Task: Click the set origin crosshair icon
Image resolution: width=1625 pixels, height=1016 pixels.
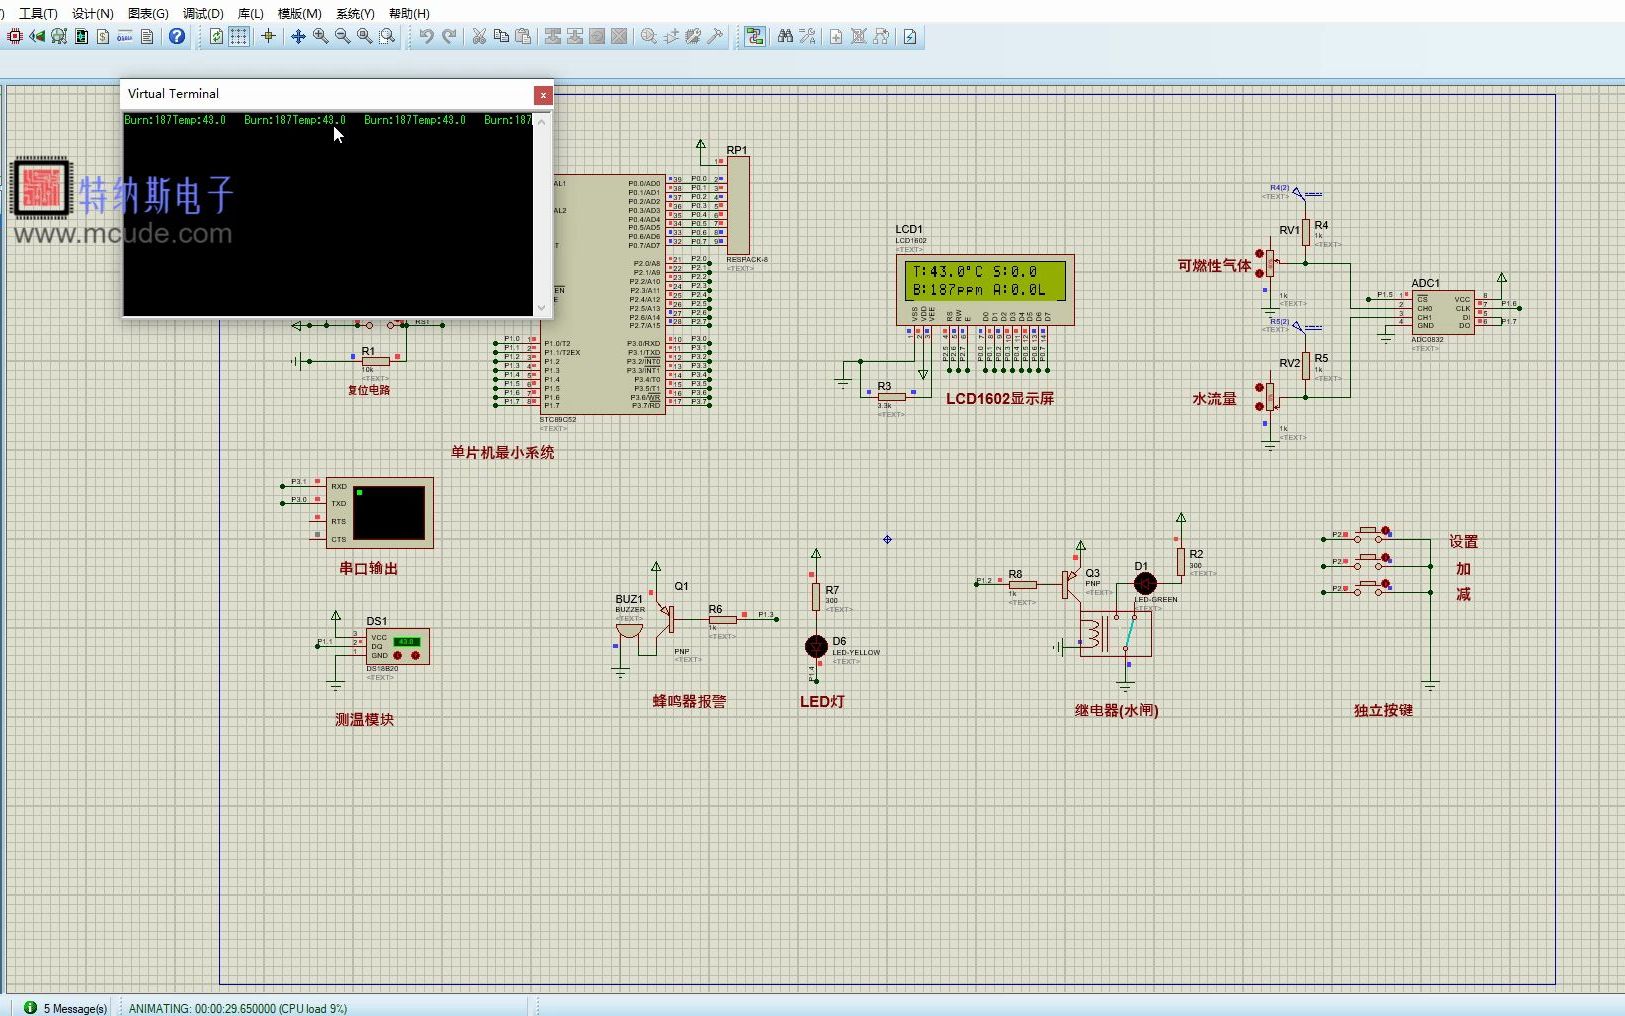Action: [x=268, y=36]
